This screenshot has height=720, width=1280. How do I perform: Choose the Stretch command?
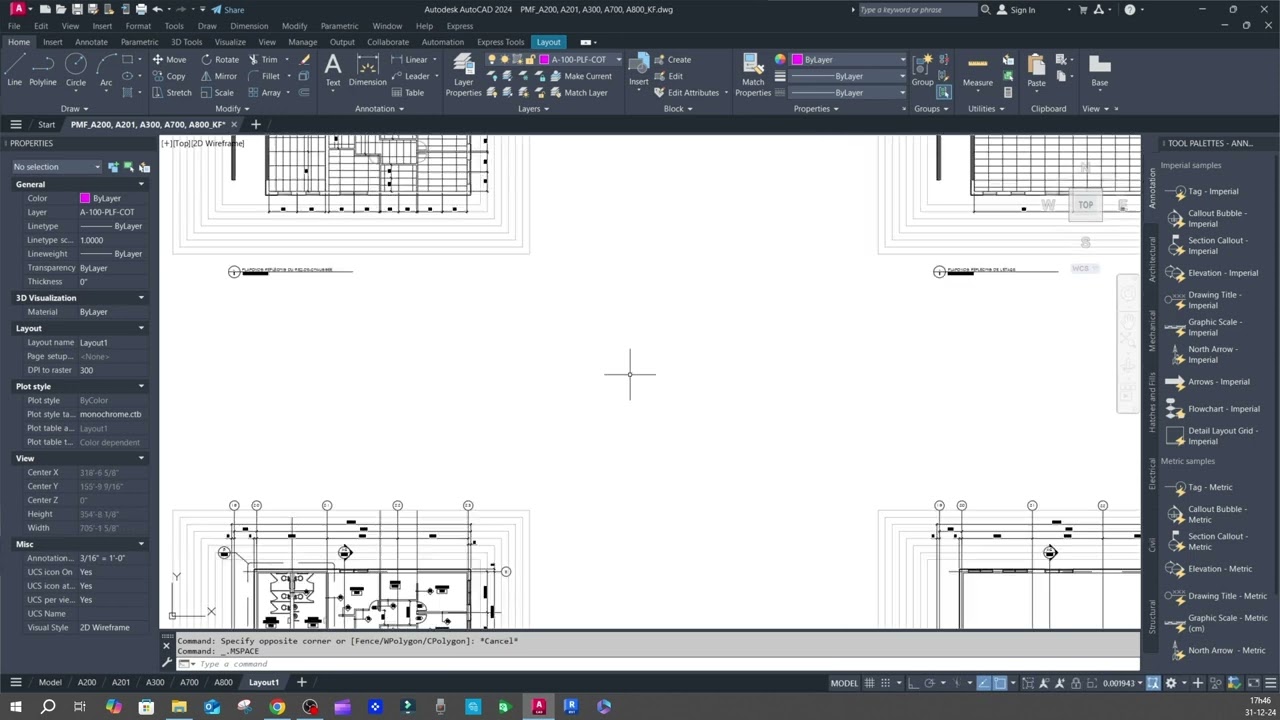[172, 93]
